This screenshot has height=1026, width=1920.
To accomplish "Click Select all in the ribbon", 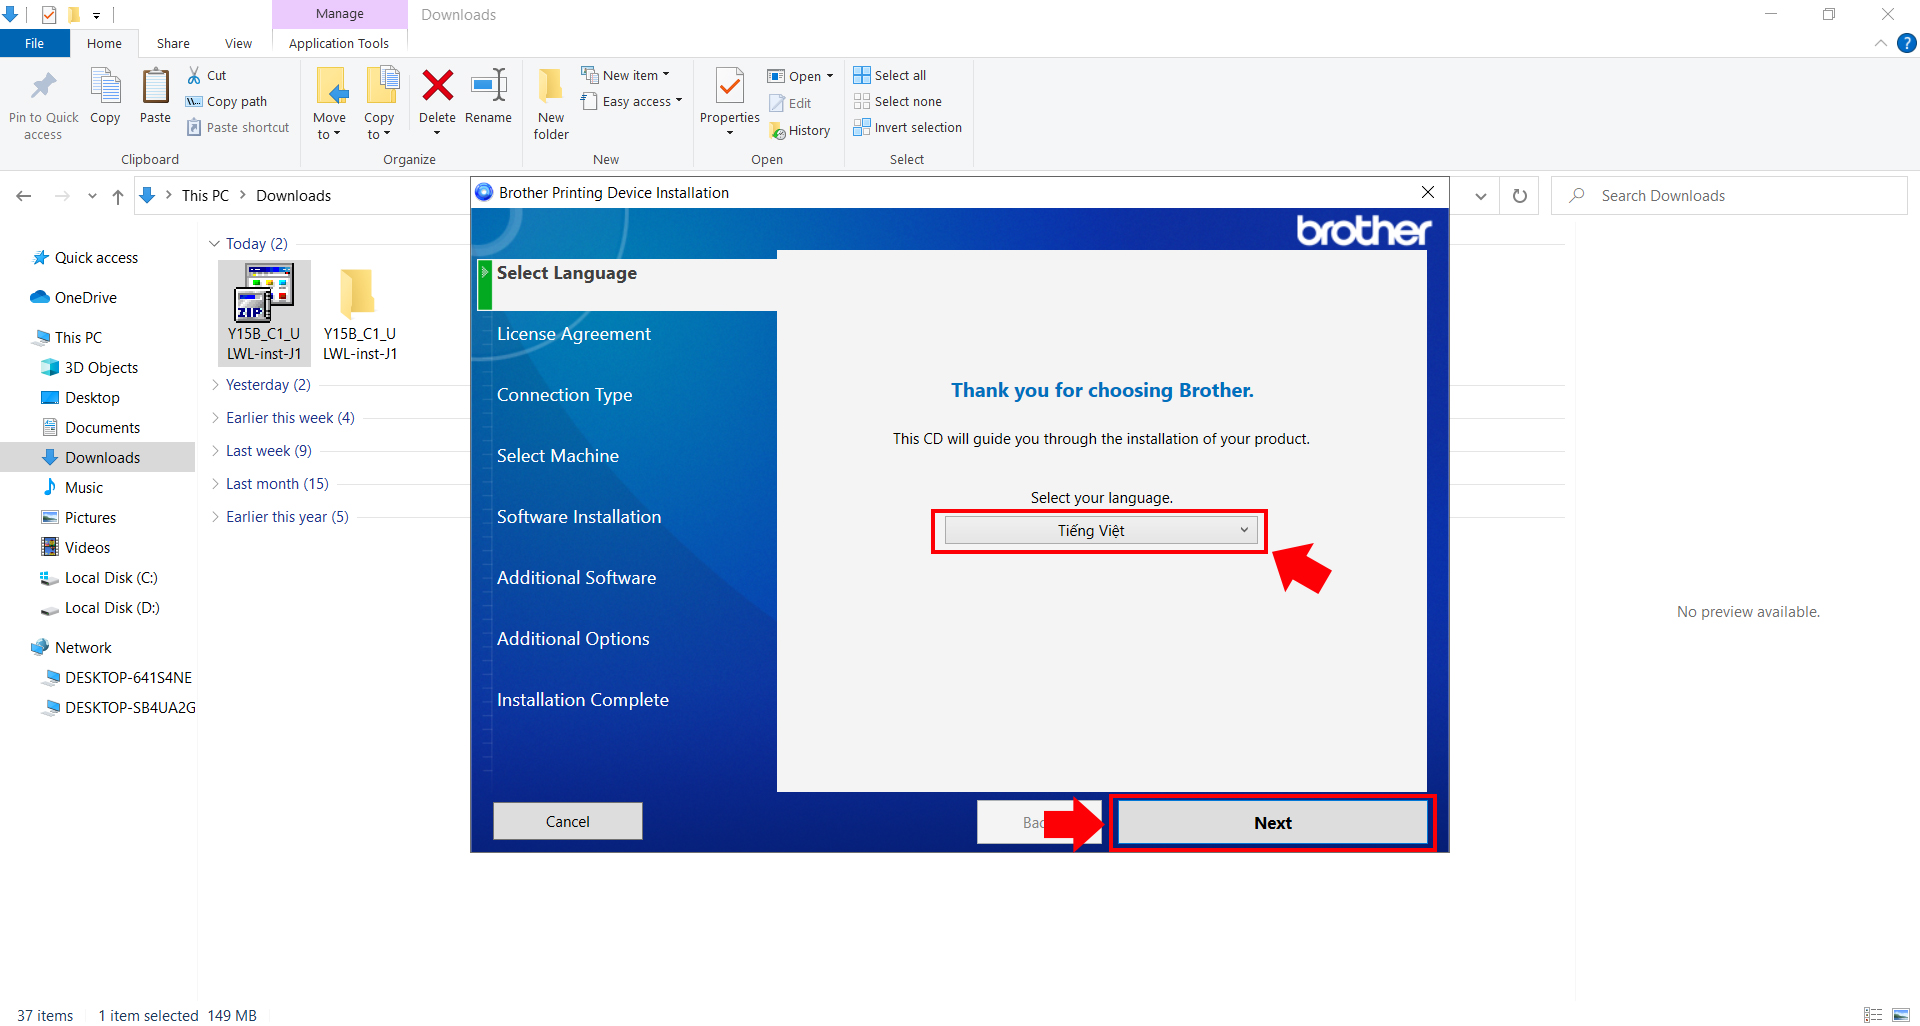I will 889,75.
